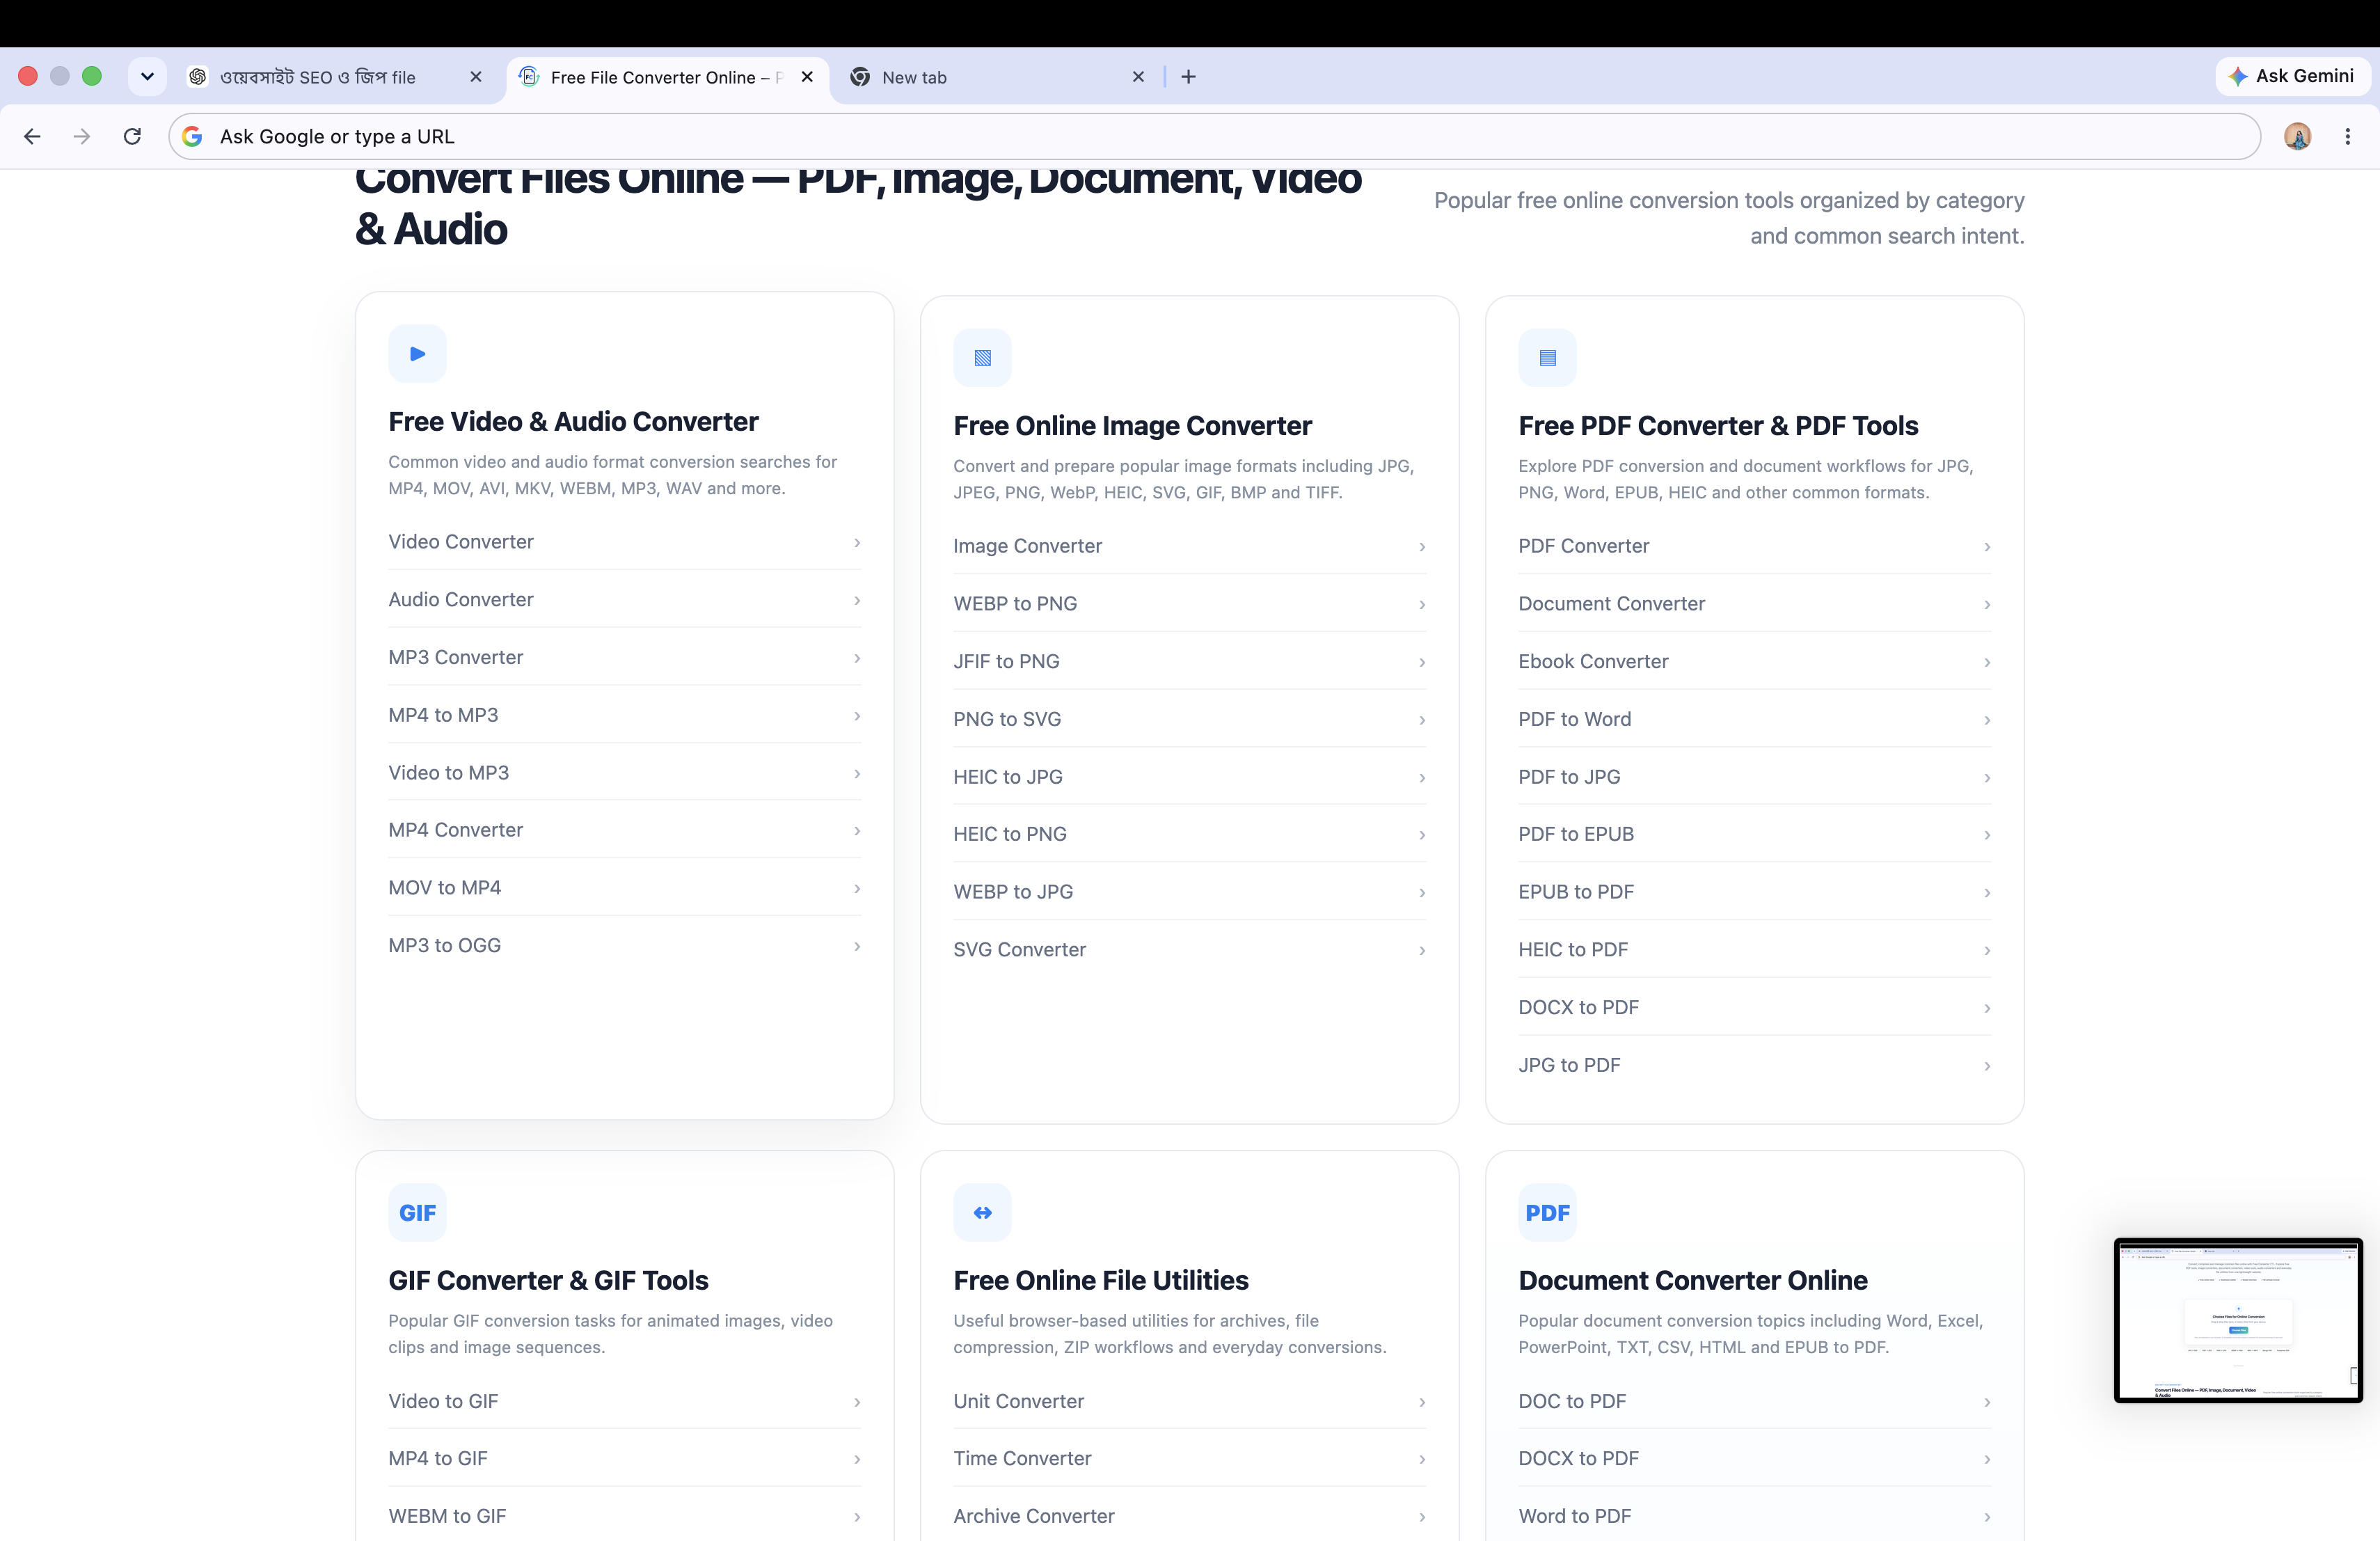
Task: Reload the current page
Action: 132,136
